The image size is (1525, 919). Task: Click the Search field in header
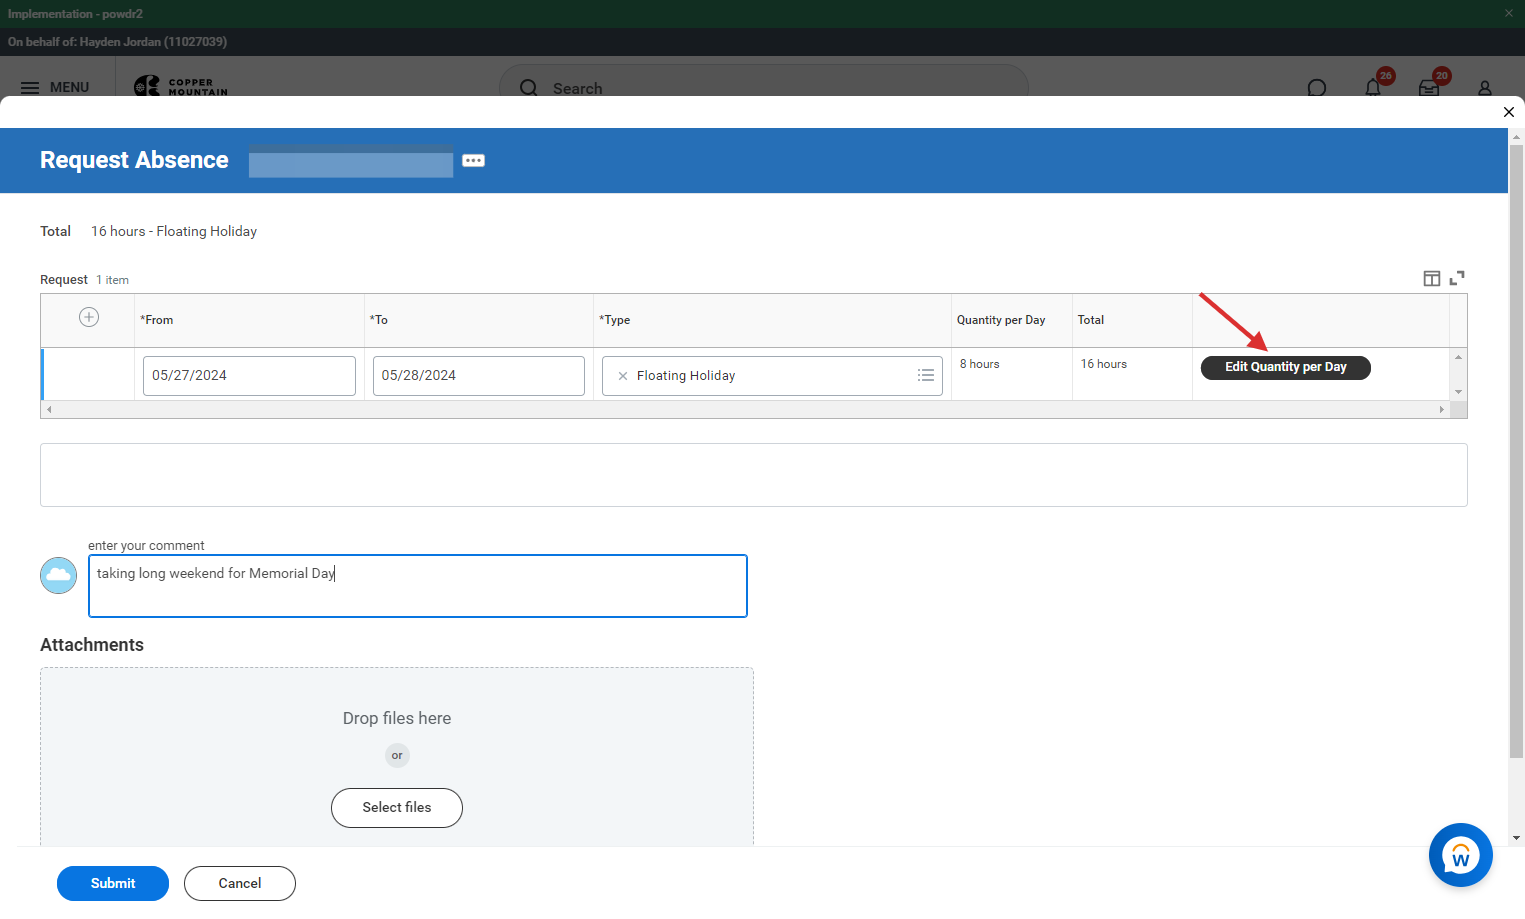point(764,88)
